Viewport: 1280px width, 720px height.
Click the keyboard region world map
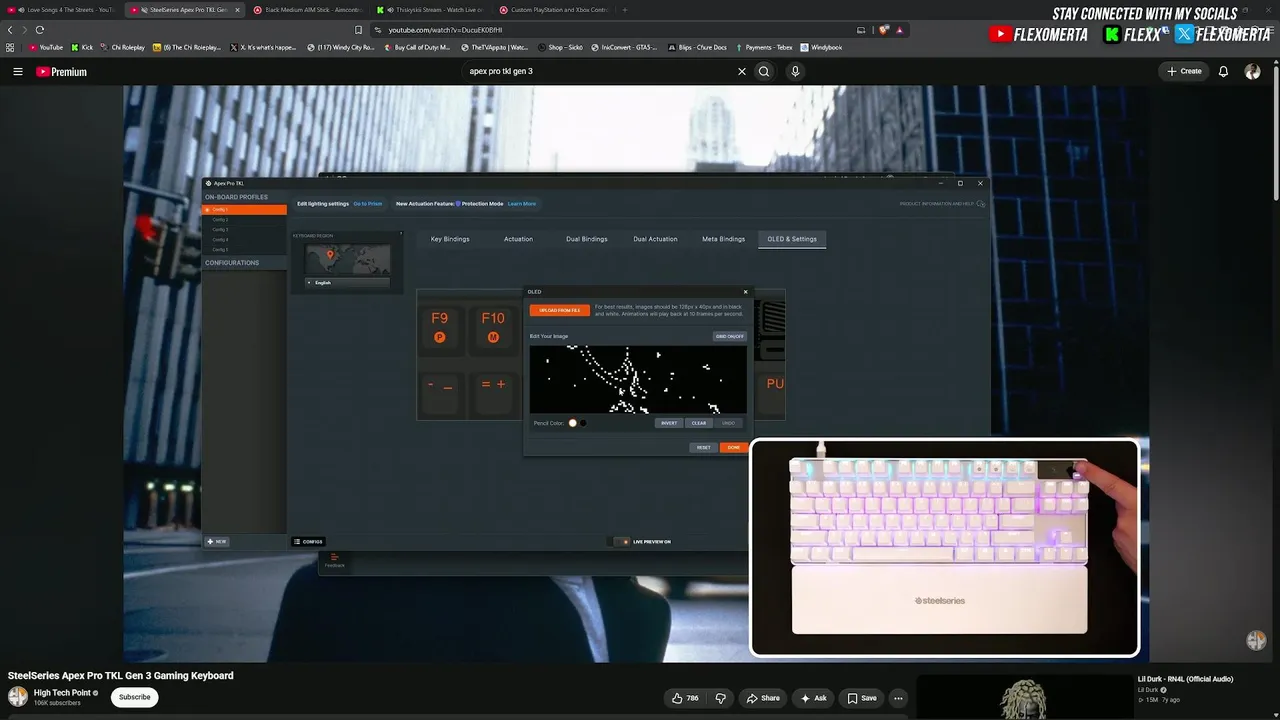coord(347,258)
